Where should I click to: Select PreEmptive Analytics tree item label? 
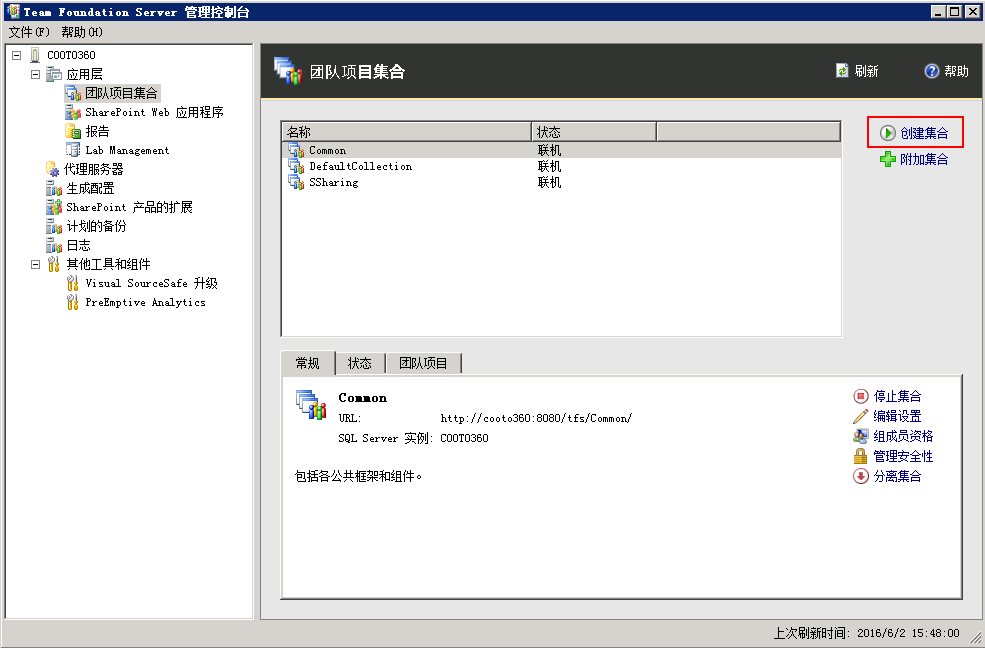[x=145, y=302]
